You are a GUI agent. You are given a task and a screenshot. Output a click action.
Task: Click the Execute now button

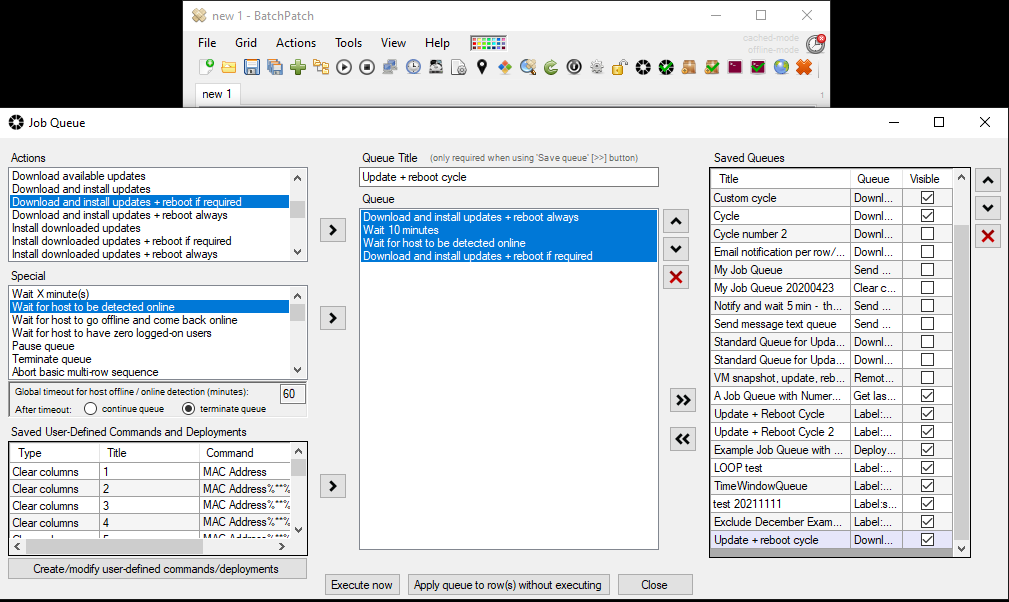point(362,585)
